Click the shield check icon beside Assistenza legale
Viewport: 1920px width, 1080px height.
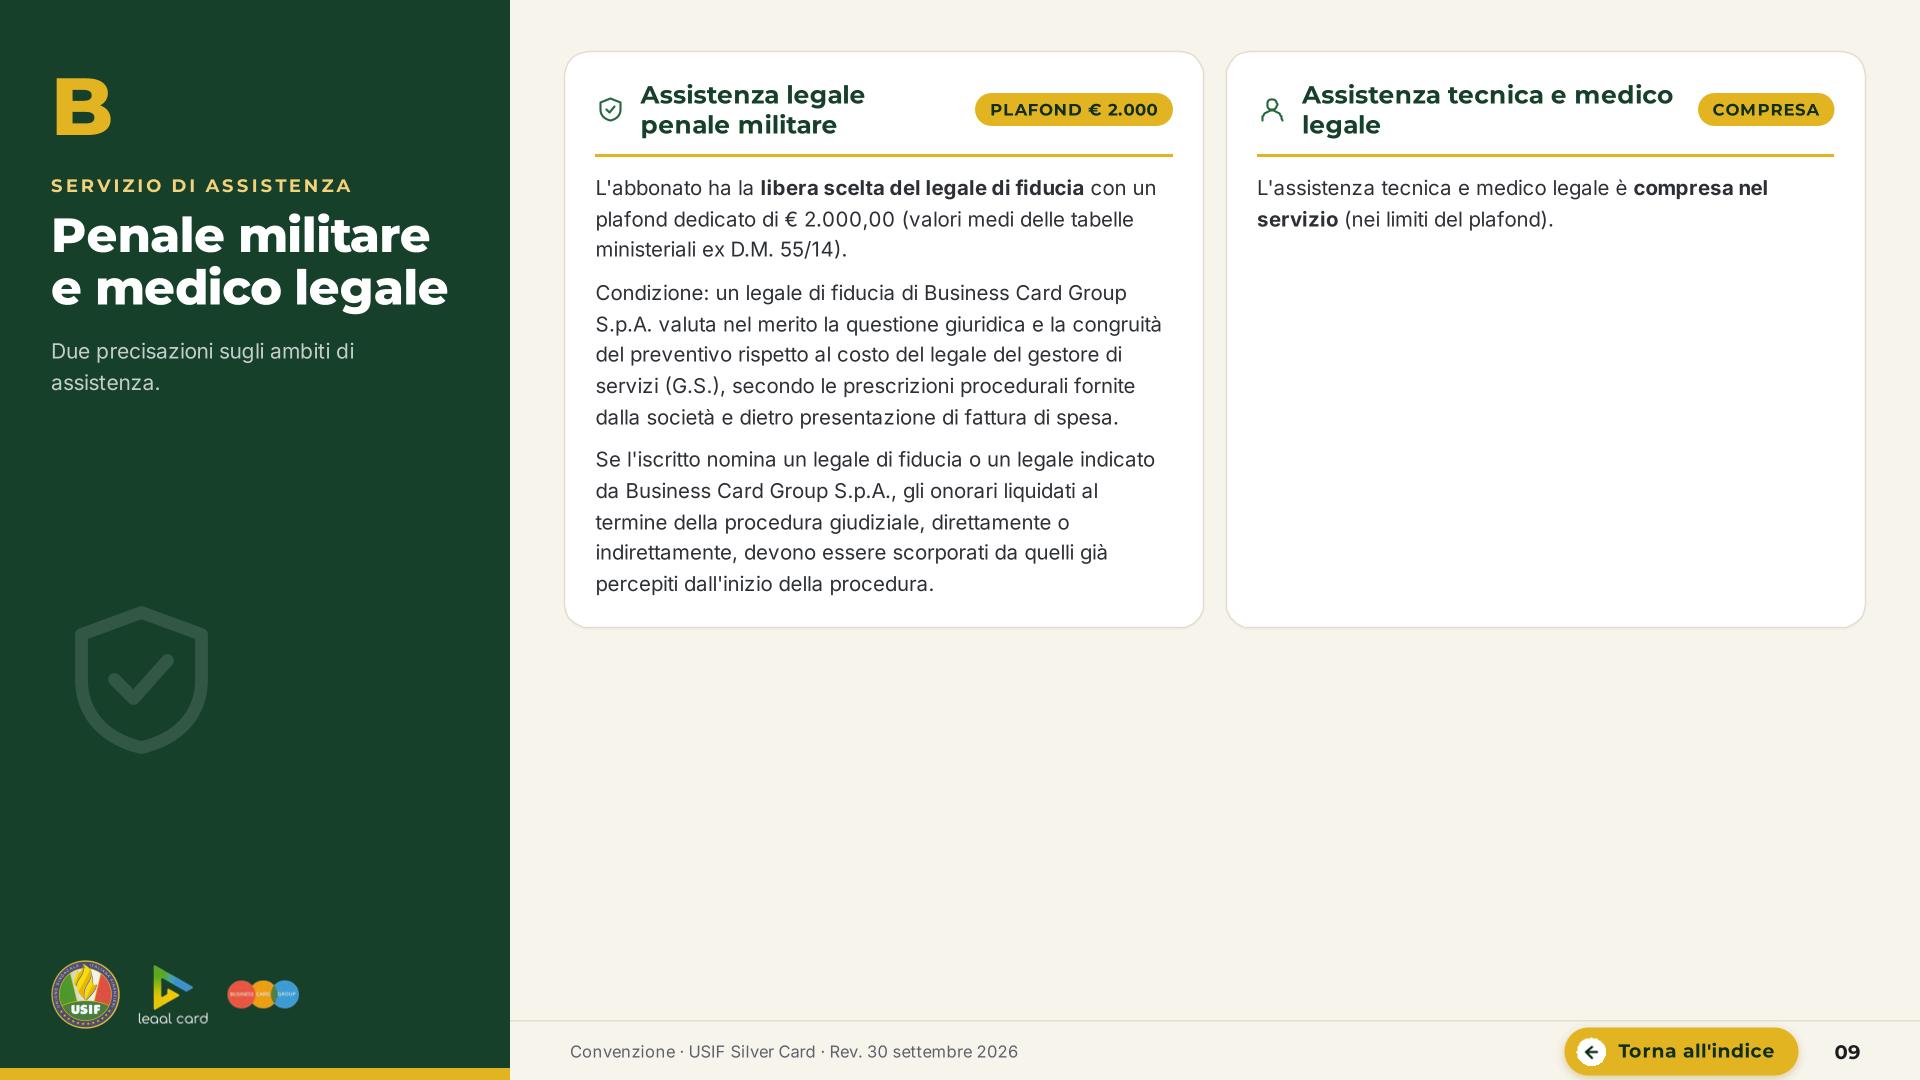tap(610, 110)
